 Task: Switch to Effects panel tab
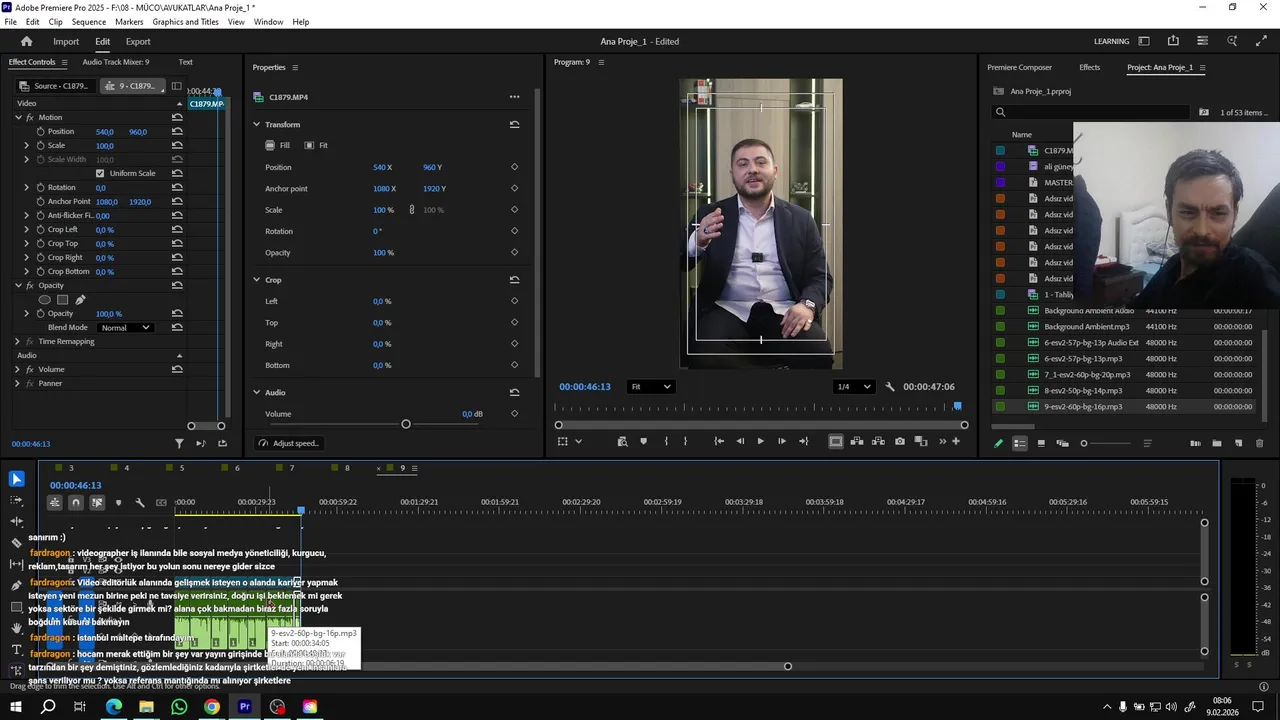tap(1089, 67)
